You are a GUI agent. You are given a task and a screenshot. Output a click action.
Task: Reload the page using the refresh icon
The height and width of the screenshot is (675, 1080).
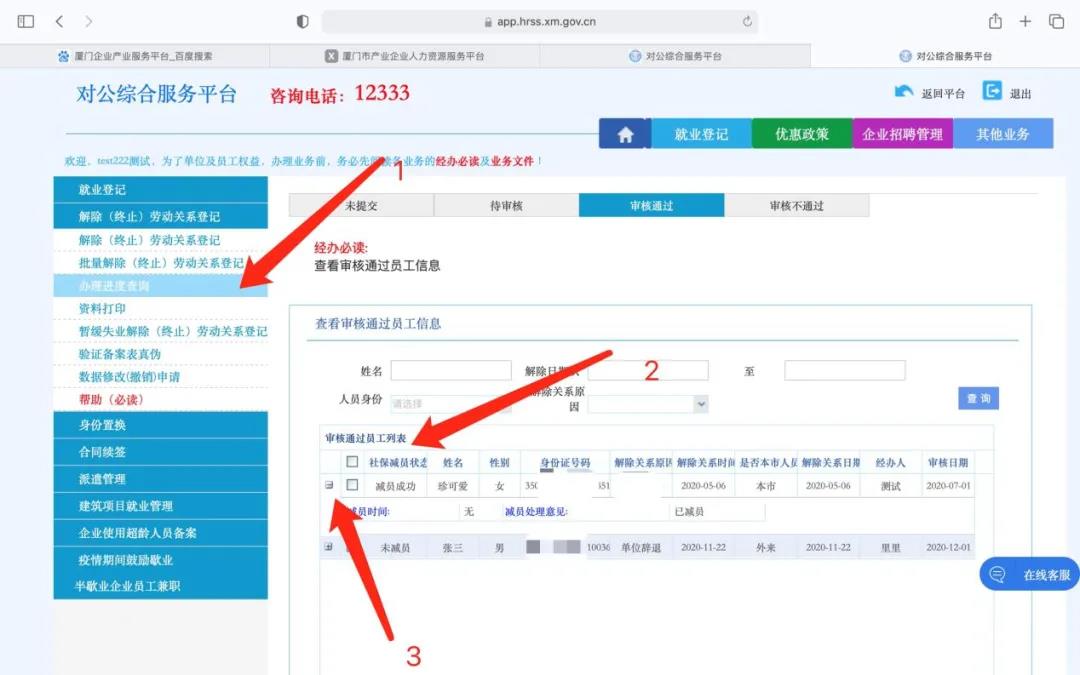point(747,21)
